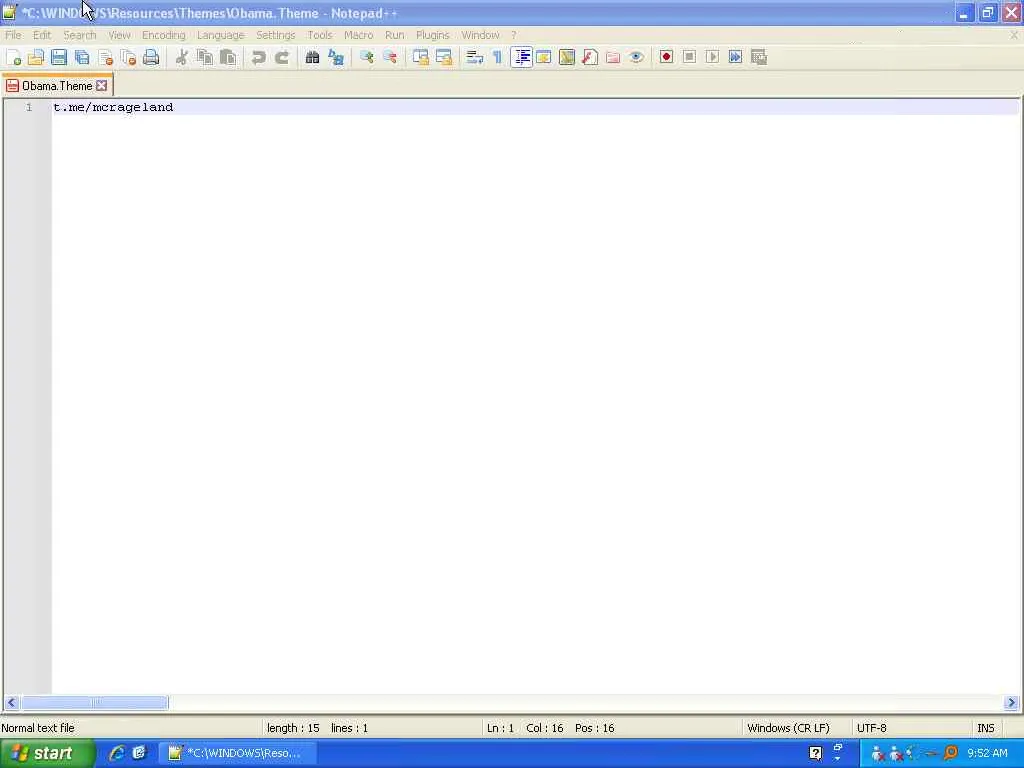Click the Notepad++ taskbar button
This screenshot has width=1024, height=768.
coord(238,754)
